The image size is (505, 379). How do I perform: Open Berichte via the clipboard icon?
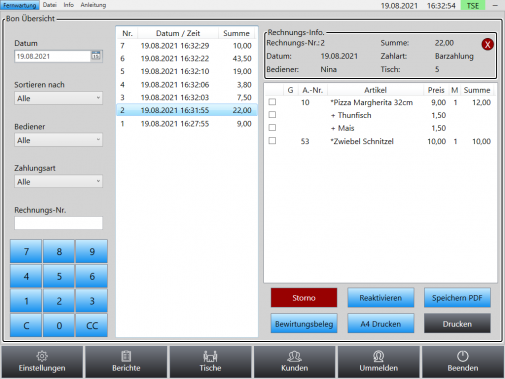click(126, 356)
